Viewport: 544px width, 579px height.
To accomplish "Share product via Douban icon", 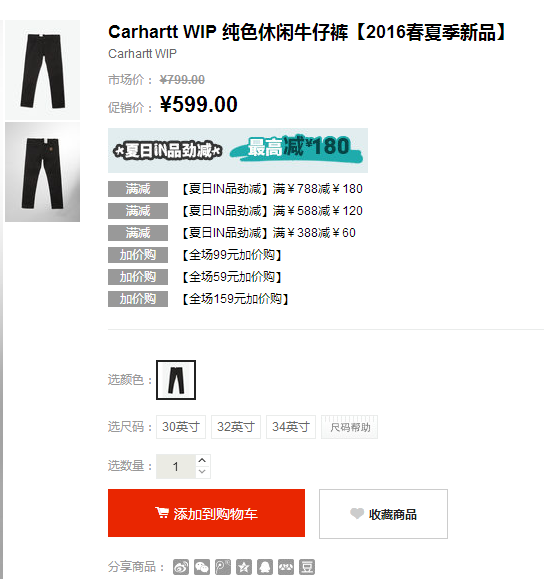I will point(307,567).
